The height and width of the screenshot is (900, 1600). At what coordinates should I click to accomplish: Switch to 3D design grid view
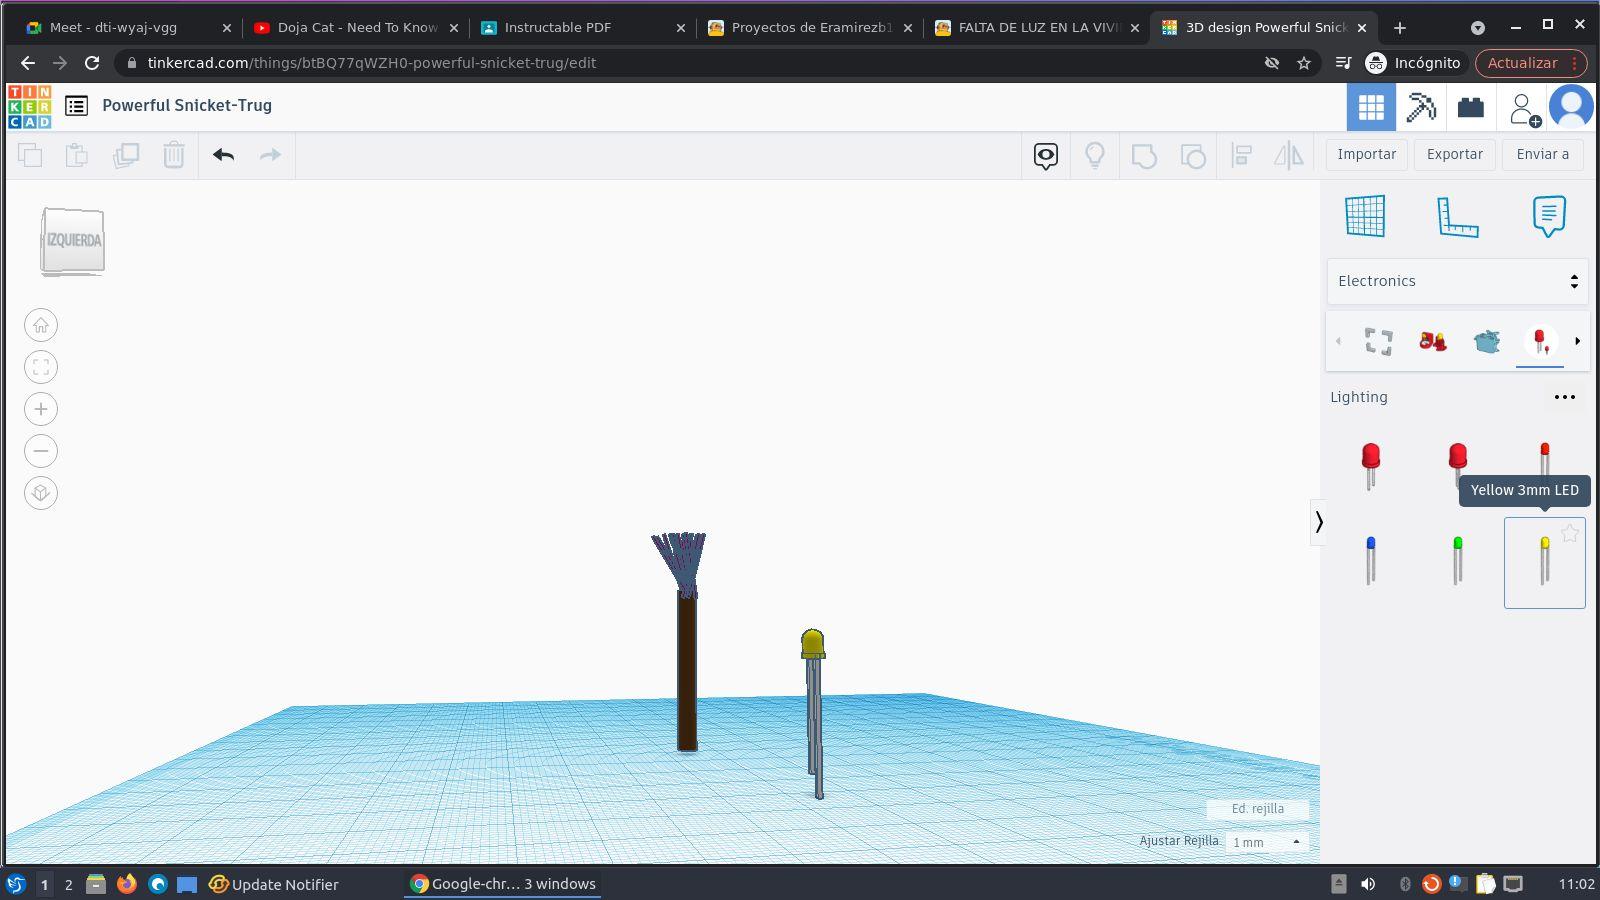[1371, 107]
